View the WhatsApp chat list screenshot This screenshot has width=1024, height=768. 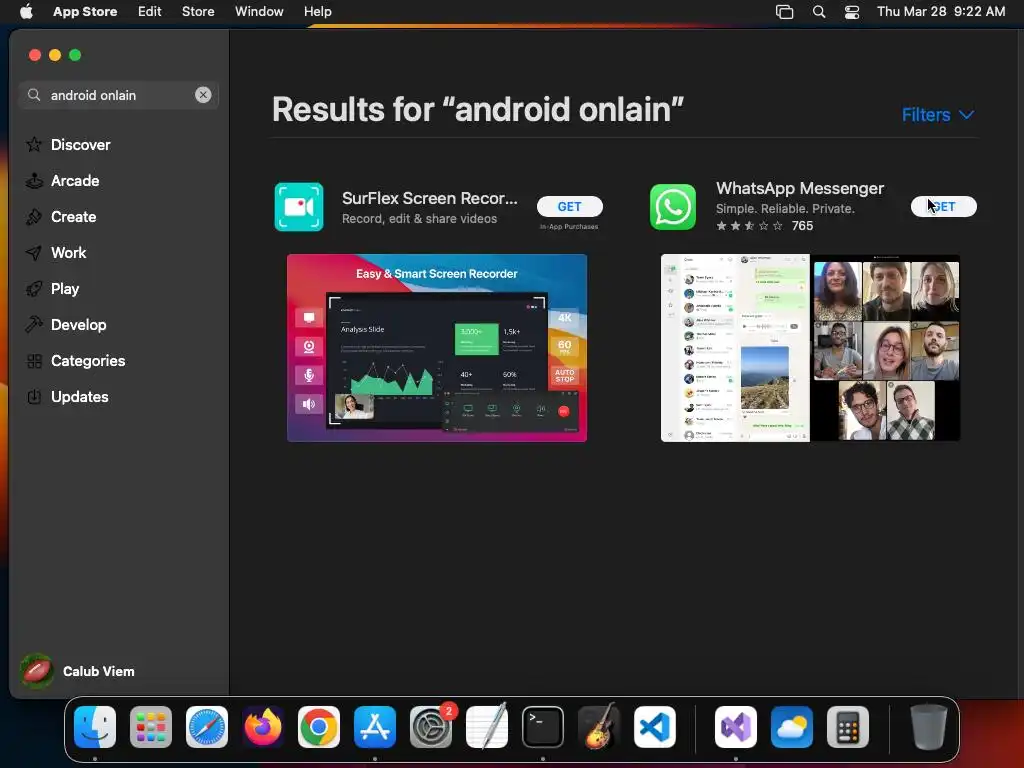click(x=735, y=348)
